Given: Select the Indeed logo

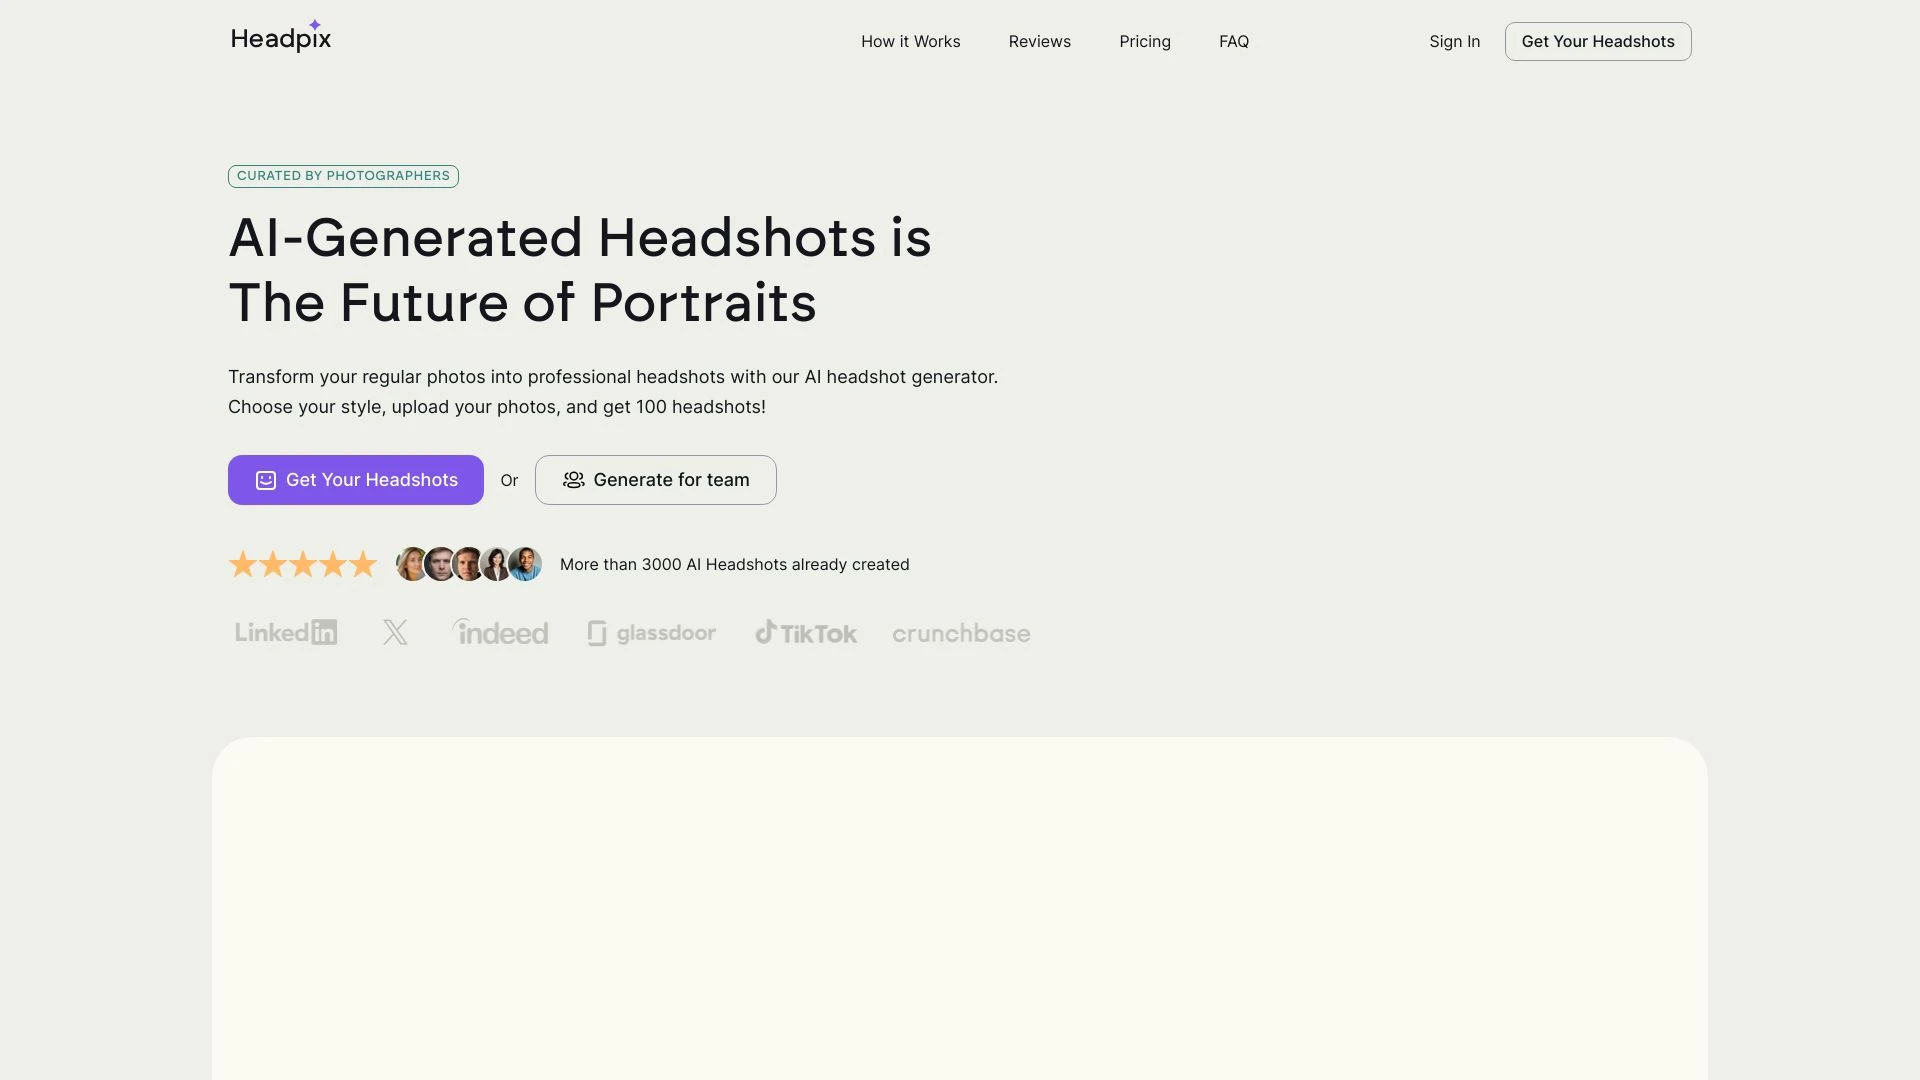Looking at the screenshot, I should click(500, 632).
